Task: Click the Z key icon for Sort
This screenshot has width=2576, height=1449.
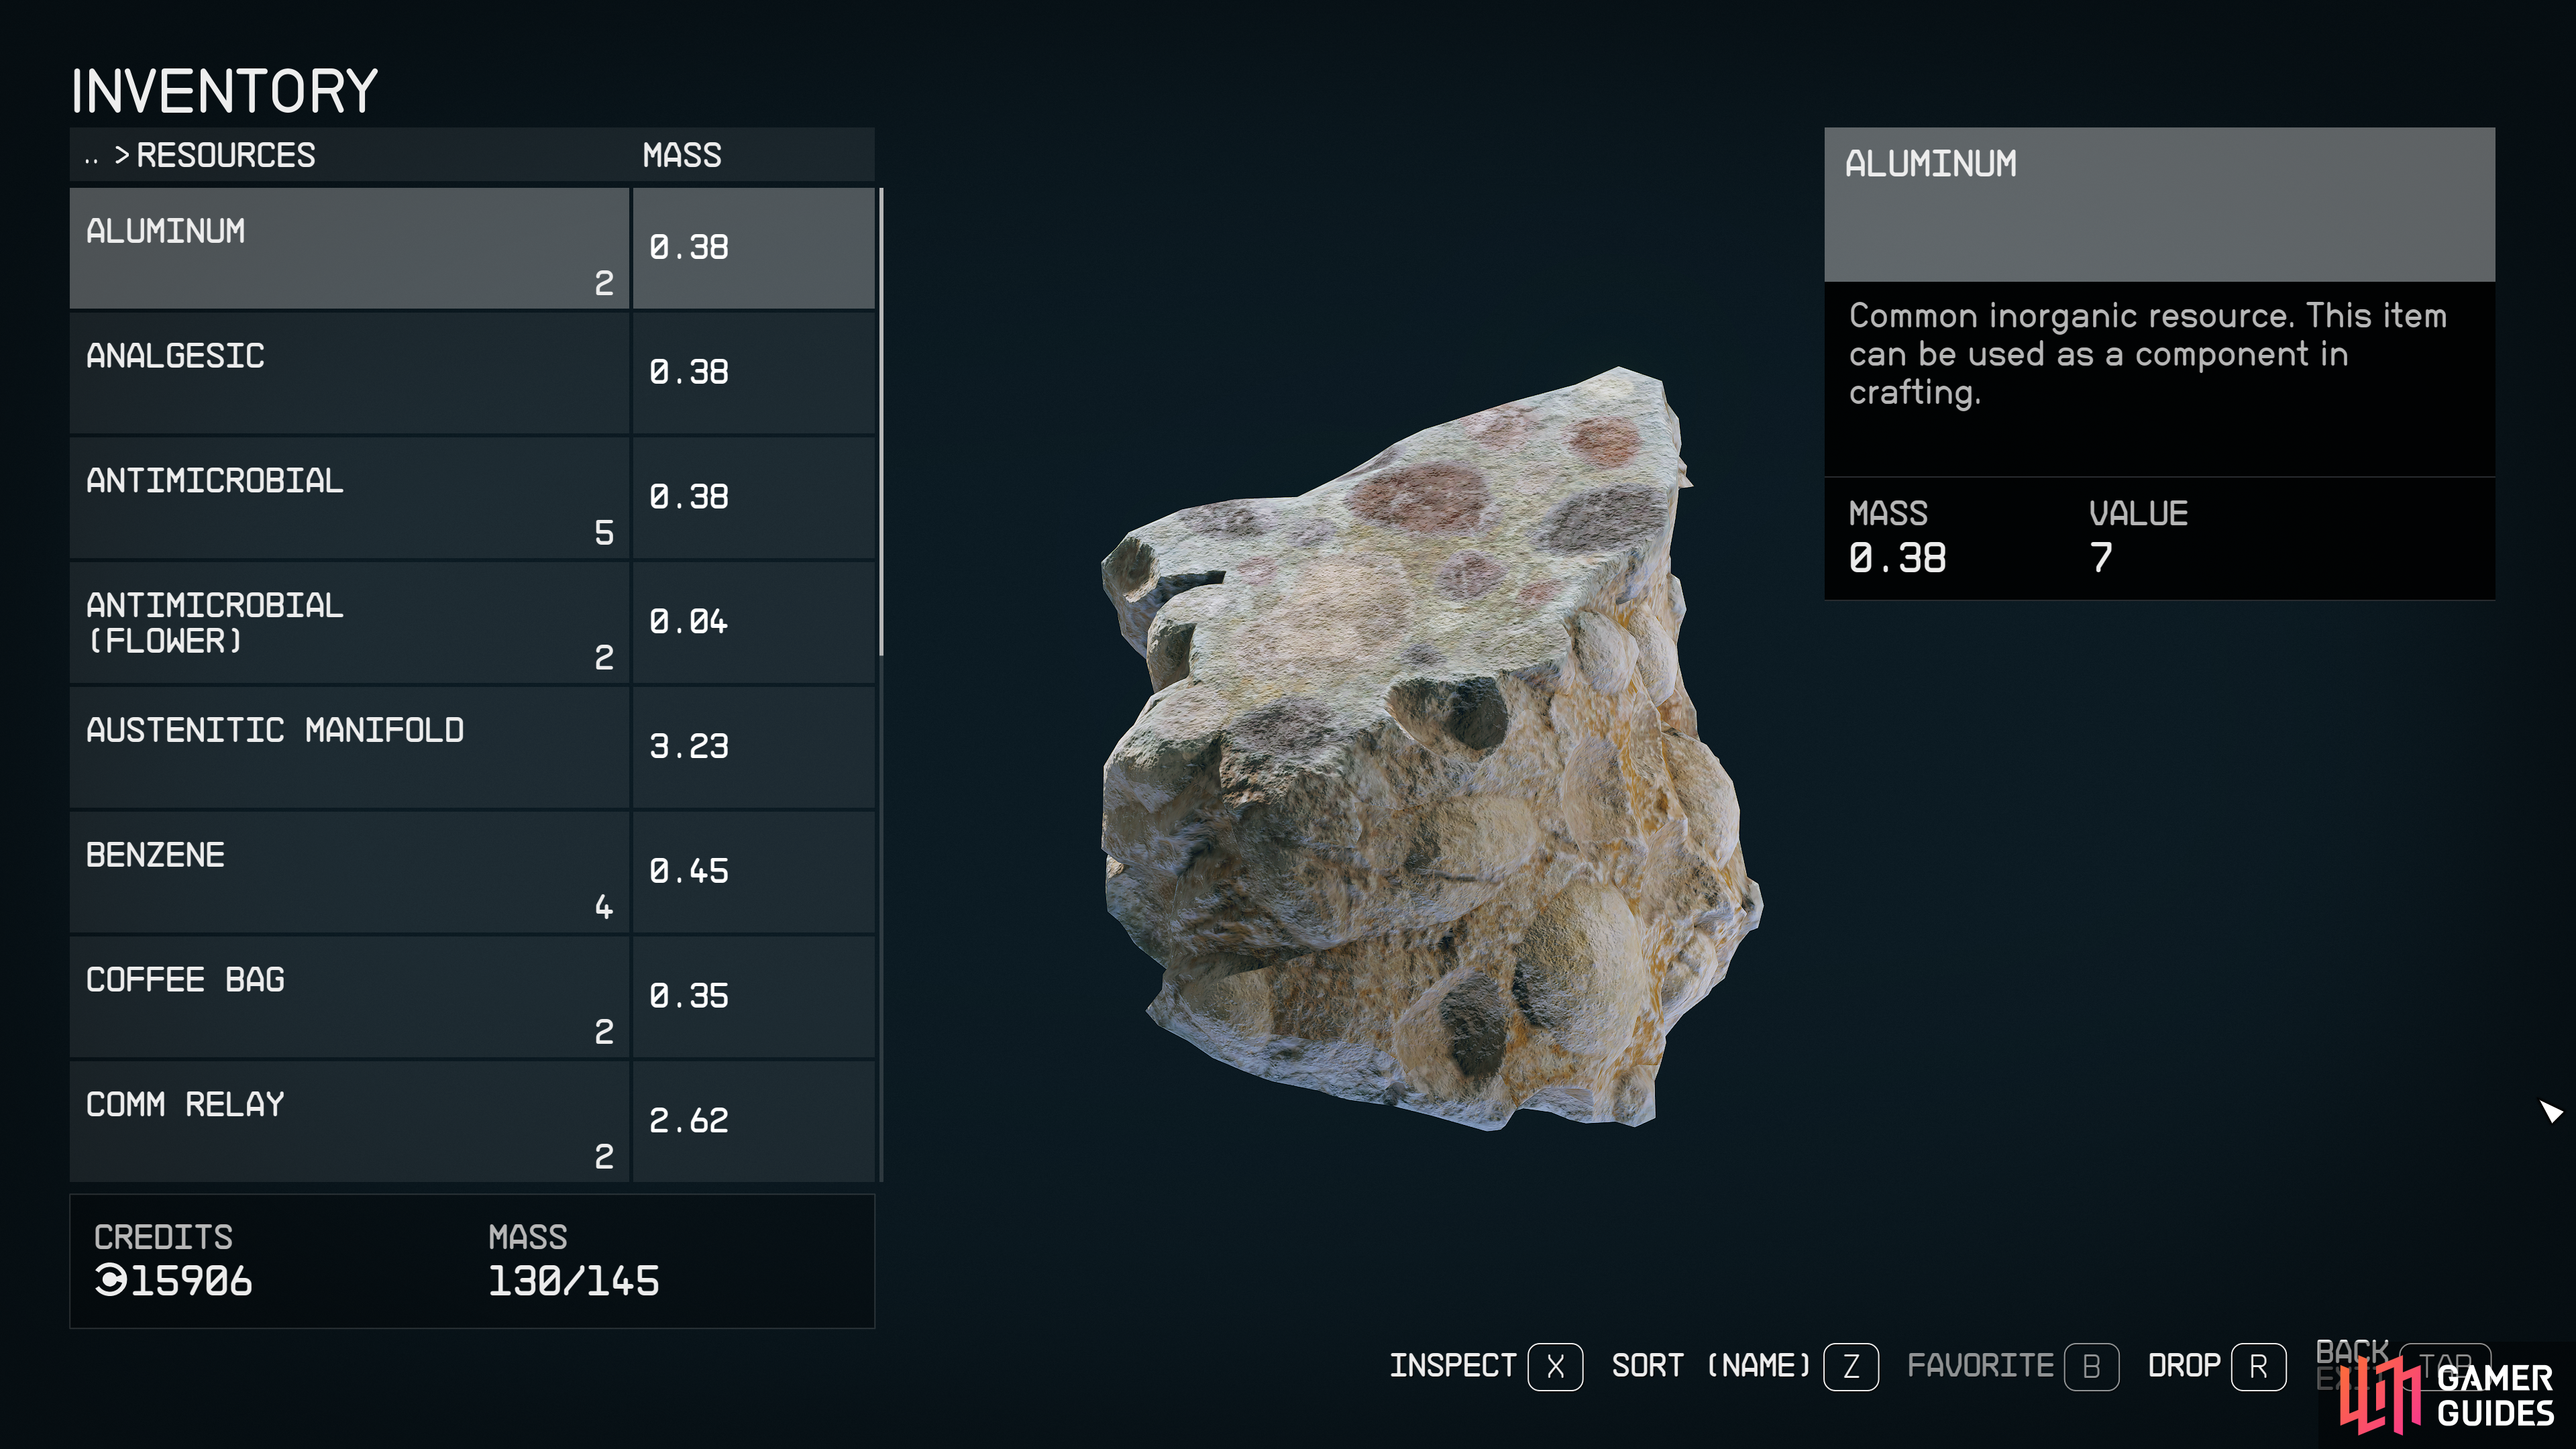Action: (1851, 1367)
